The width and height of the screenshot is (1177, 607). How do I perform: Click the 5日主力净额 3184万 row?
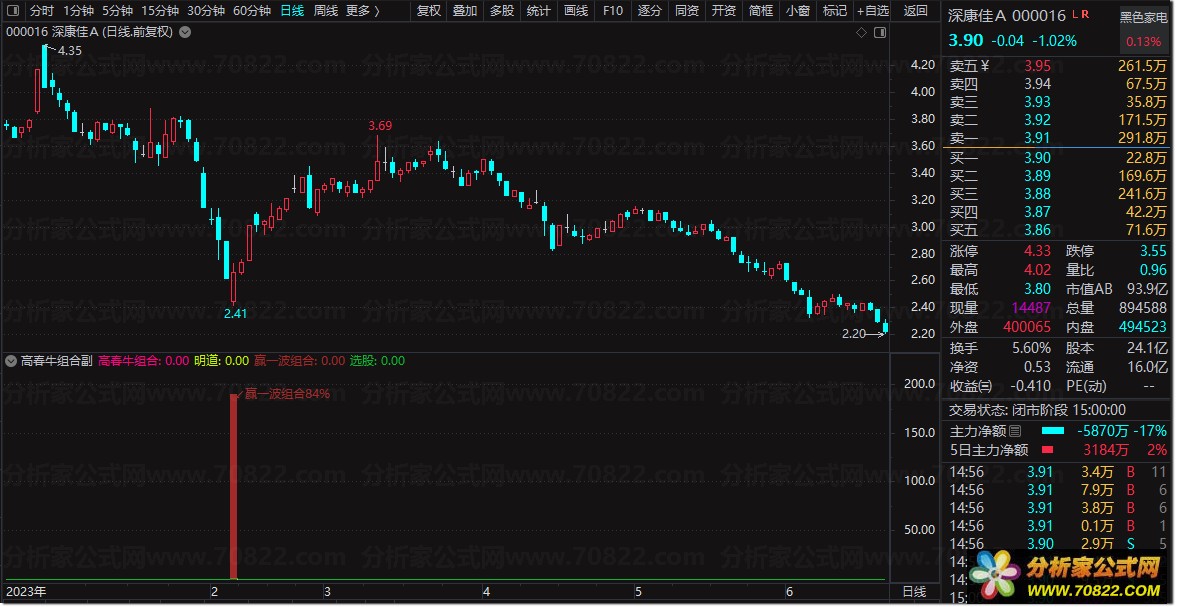[1058, 450]
